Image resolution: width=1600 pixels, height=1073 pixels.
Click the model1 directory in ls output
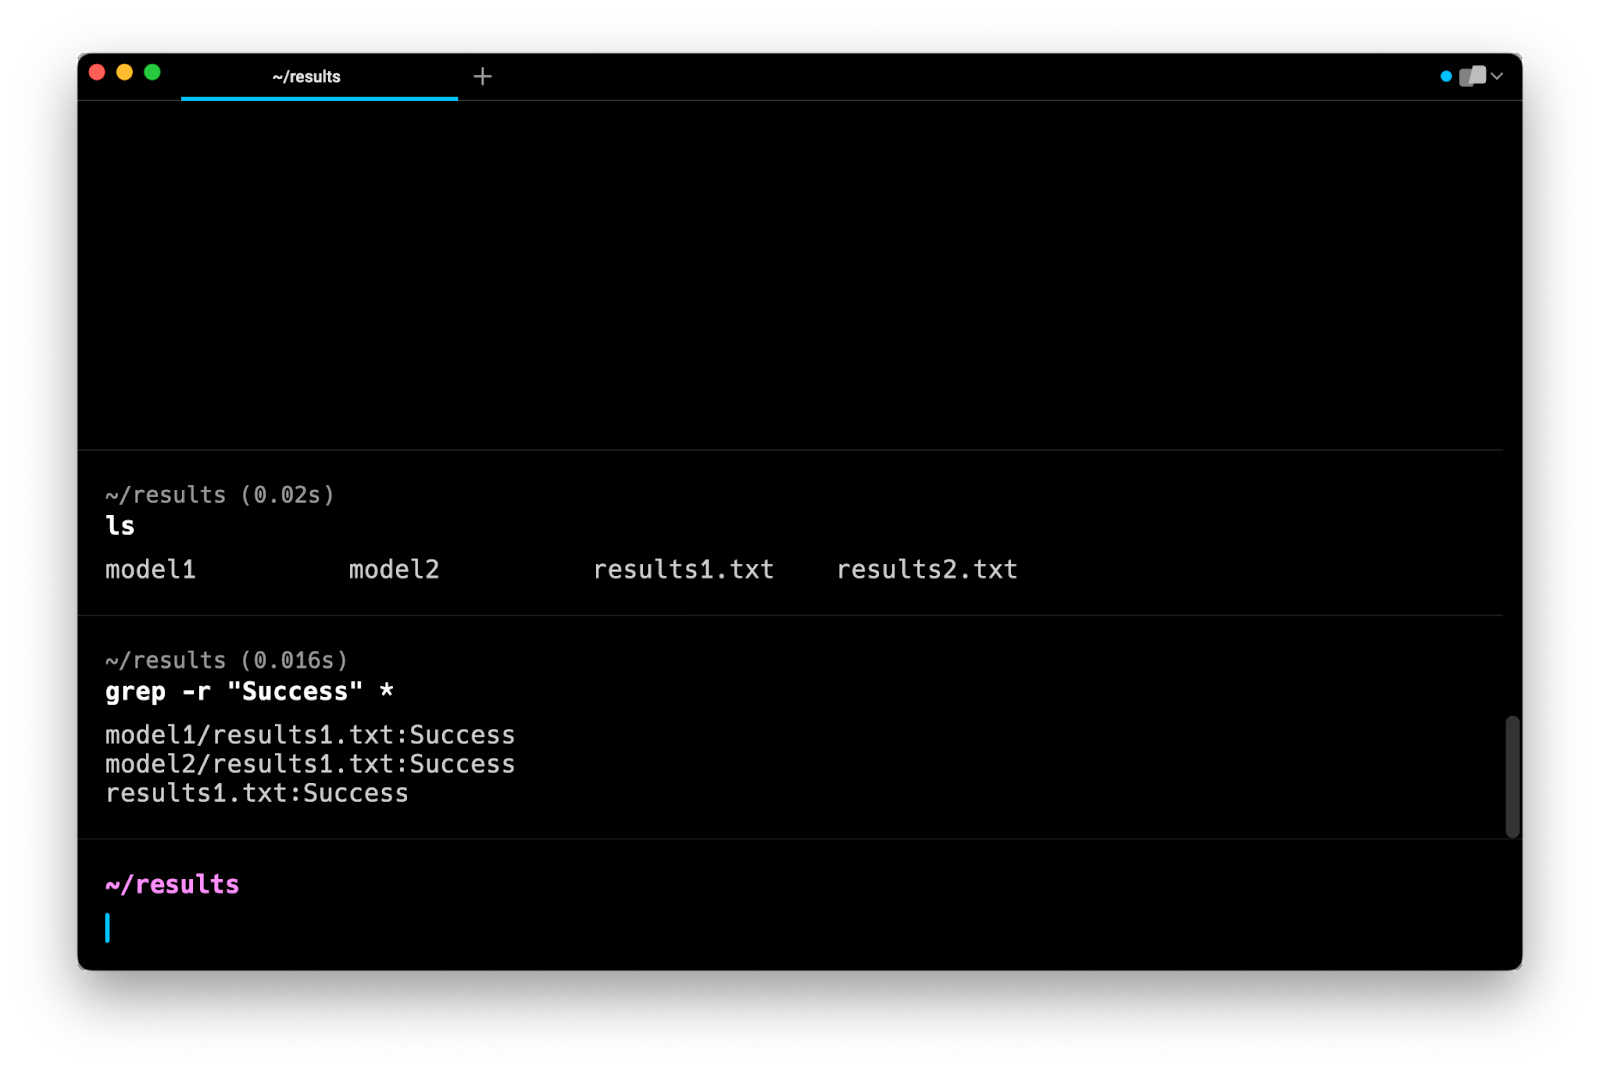(x=151, y=570)
